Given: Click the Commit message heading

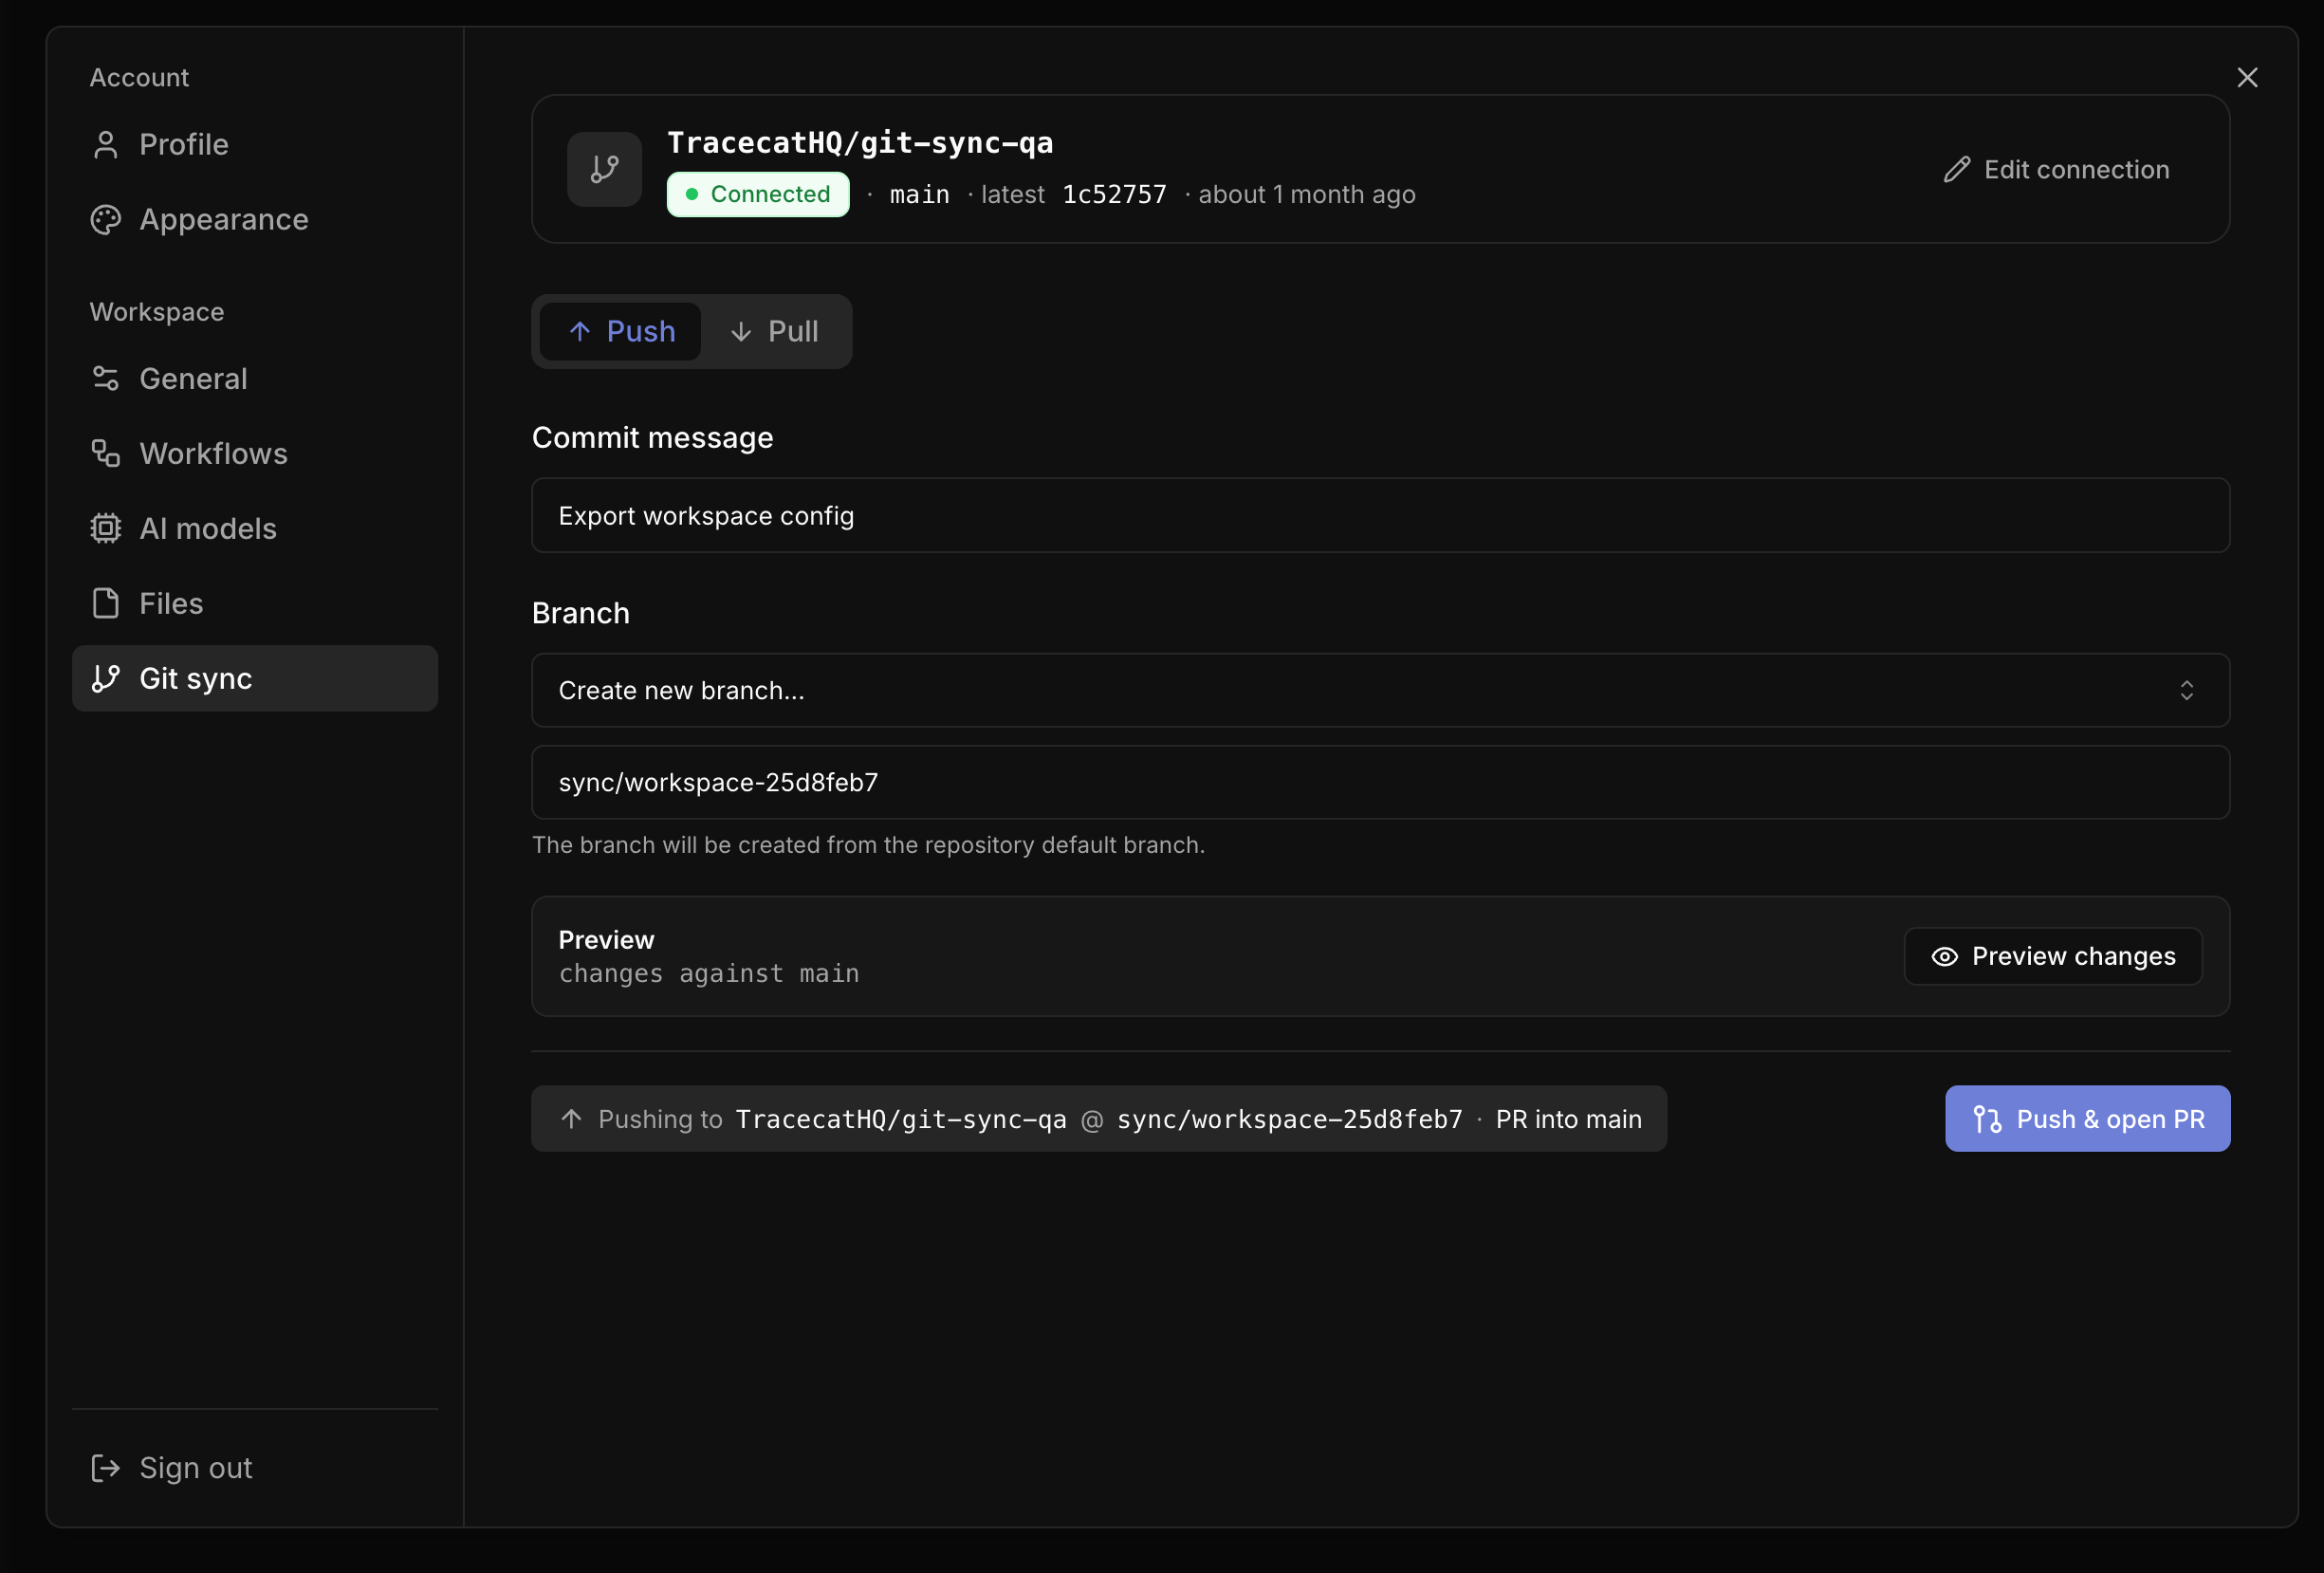Looking at the screenshot, I should (x=652, y=438).
